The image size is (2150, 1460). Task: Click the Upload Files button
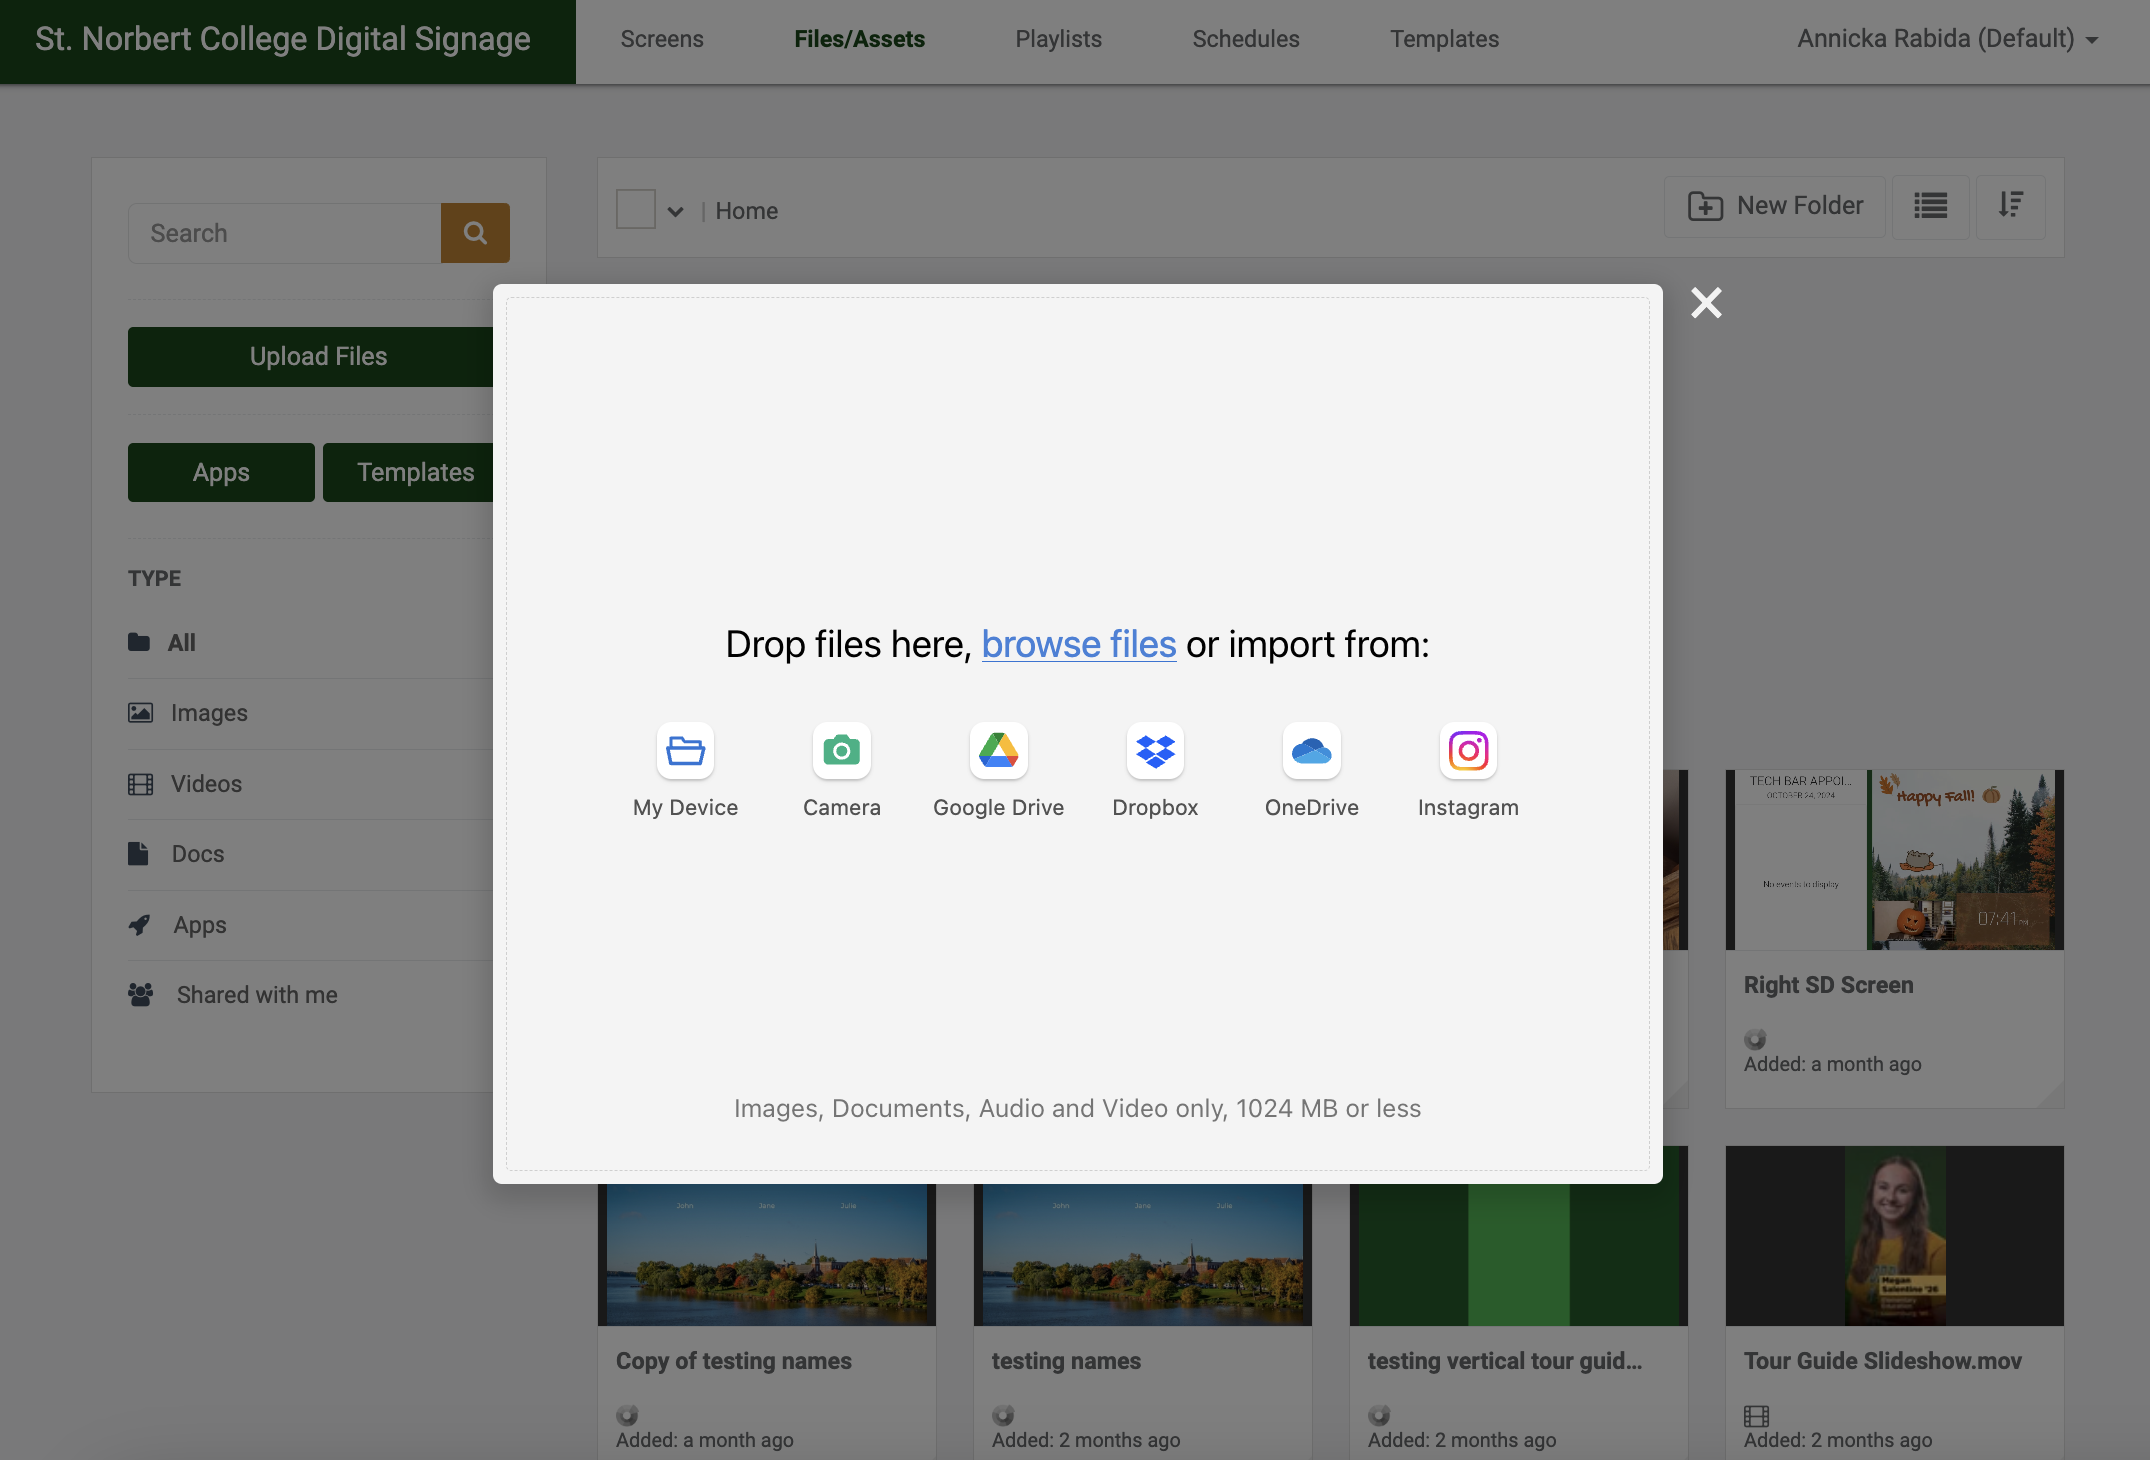(x=311, y=357)
